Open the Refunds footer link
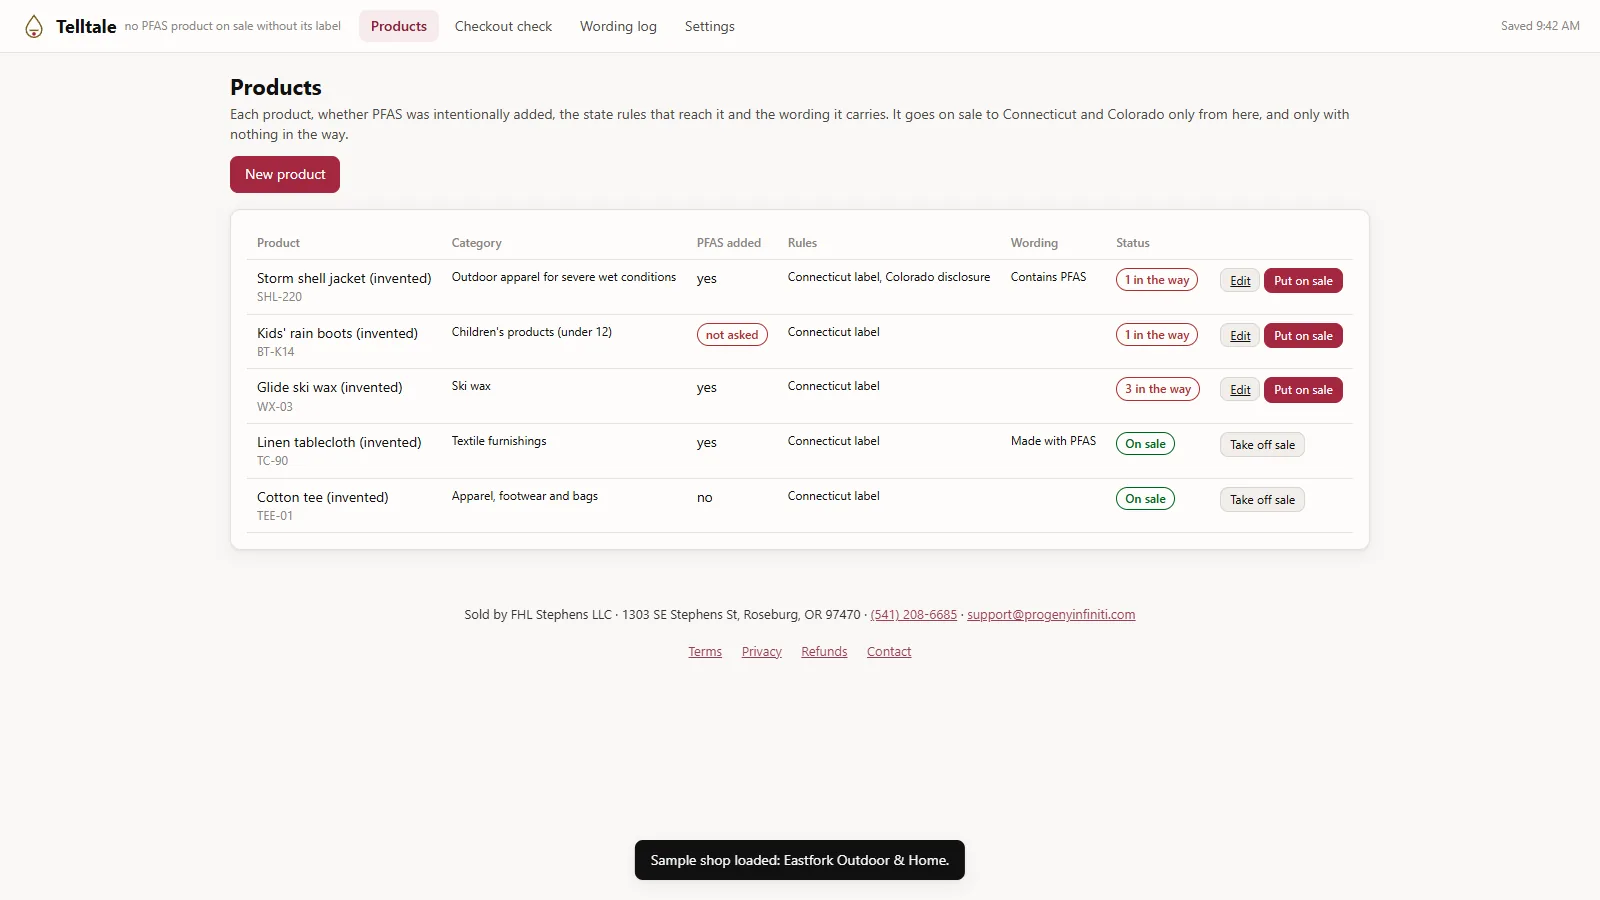The image size is (1600, 900). pos(824,652)
